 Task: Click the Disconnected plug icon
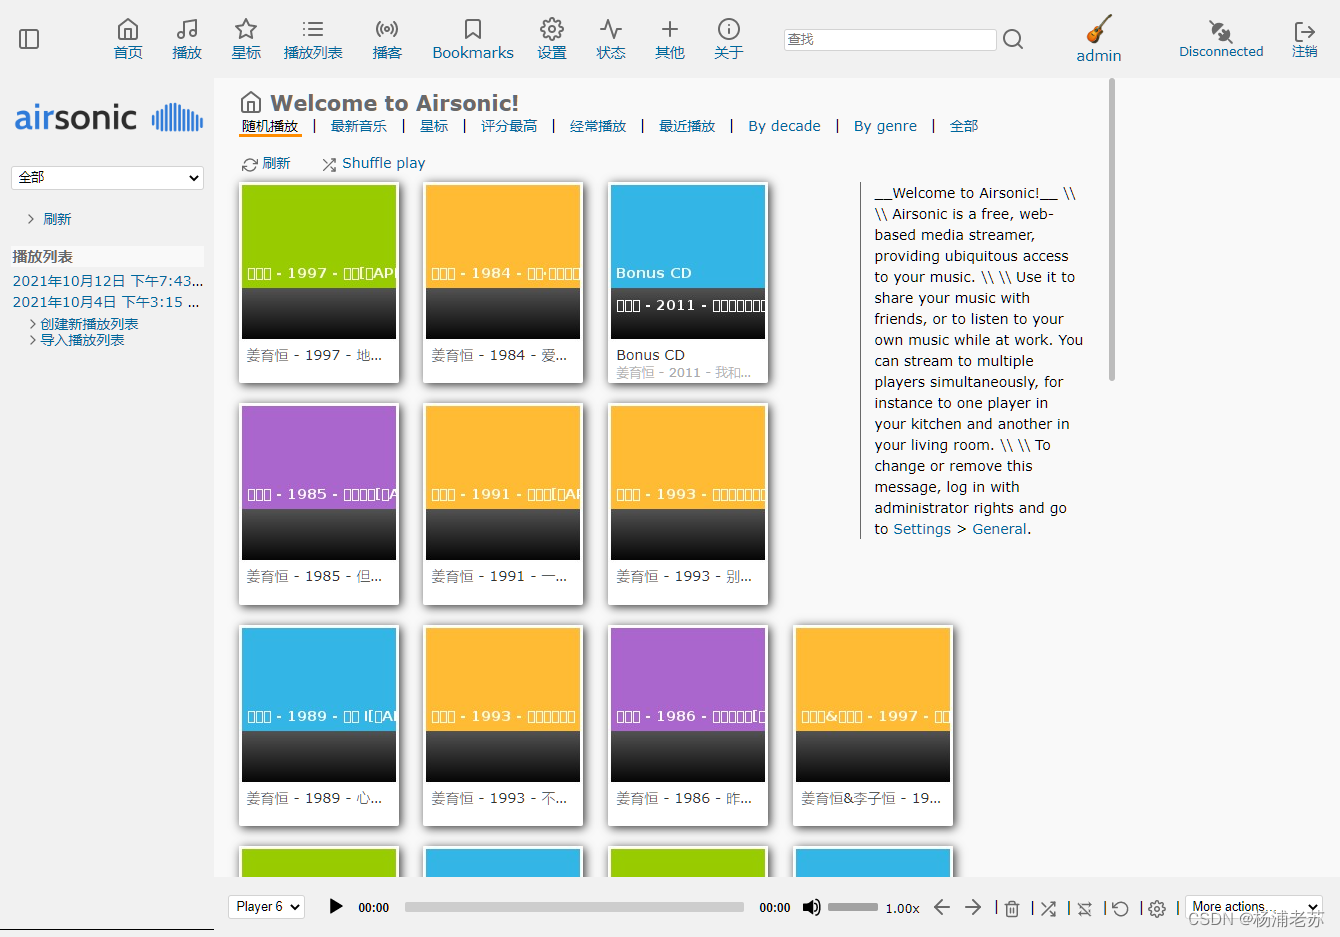point(1221,30)
